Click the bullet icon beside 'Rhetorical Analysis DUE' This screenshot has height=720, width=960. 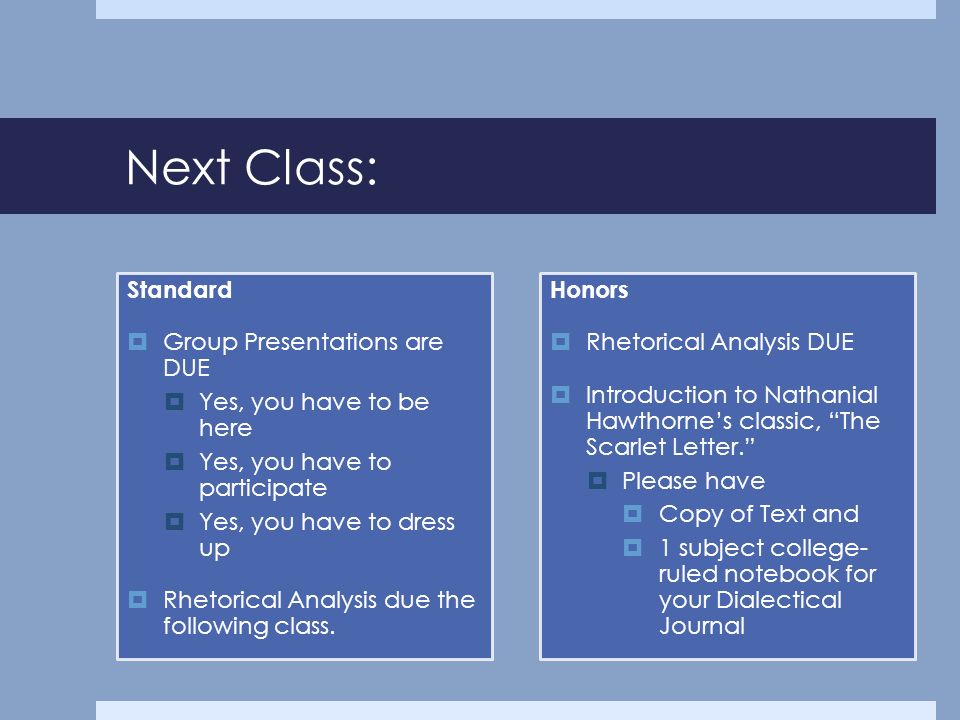[x=561, y=341]
